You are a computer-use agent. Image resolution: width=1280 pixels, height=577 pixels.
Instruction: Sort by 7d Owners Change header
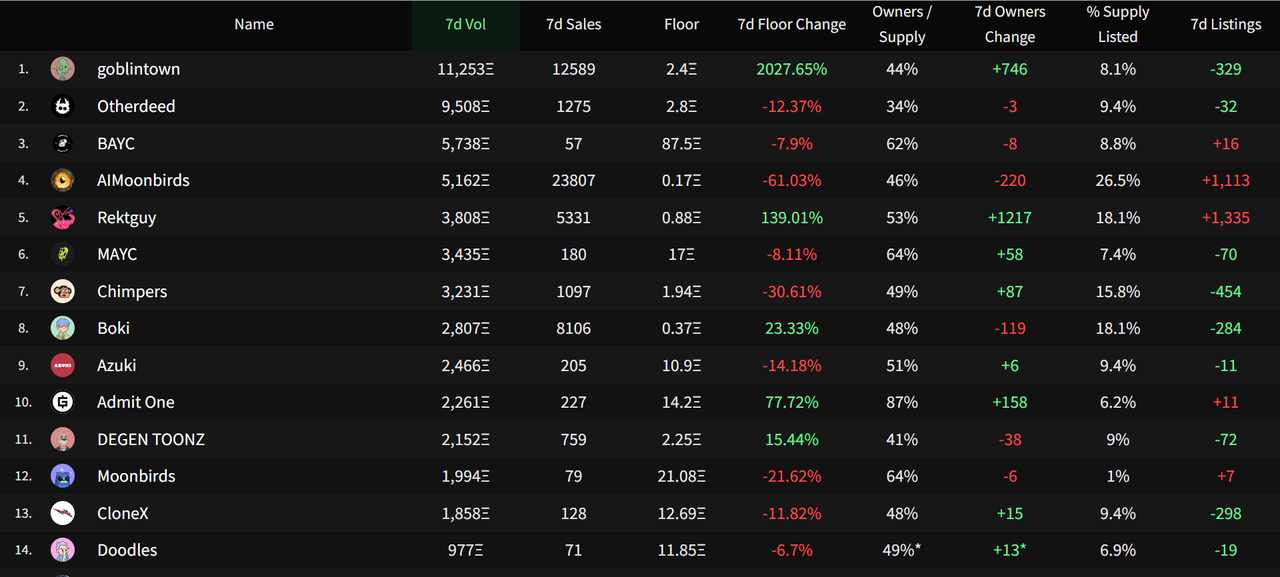tap(1010, 24)
